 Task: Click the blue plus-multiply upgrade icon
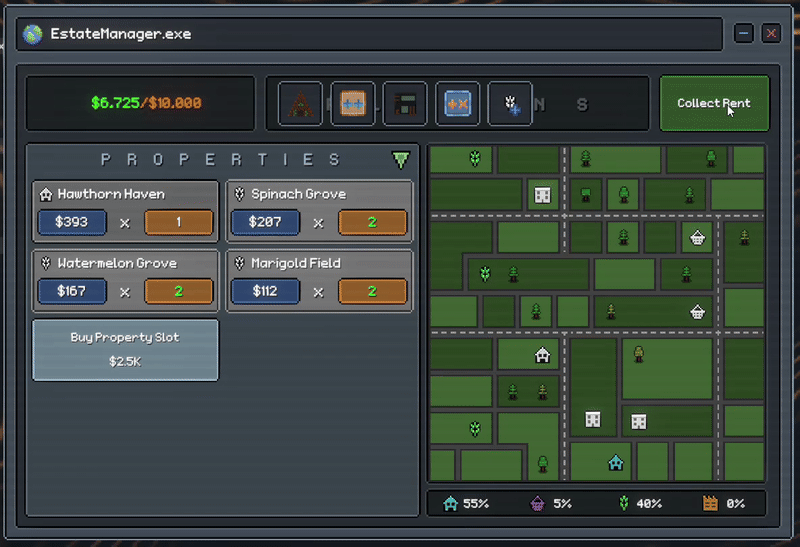[457, 104]
